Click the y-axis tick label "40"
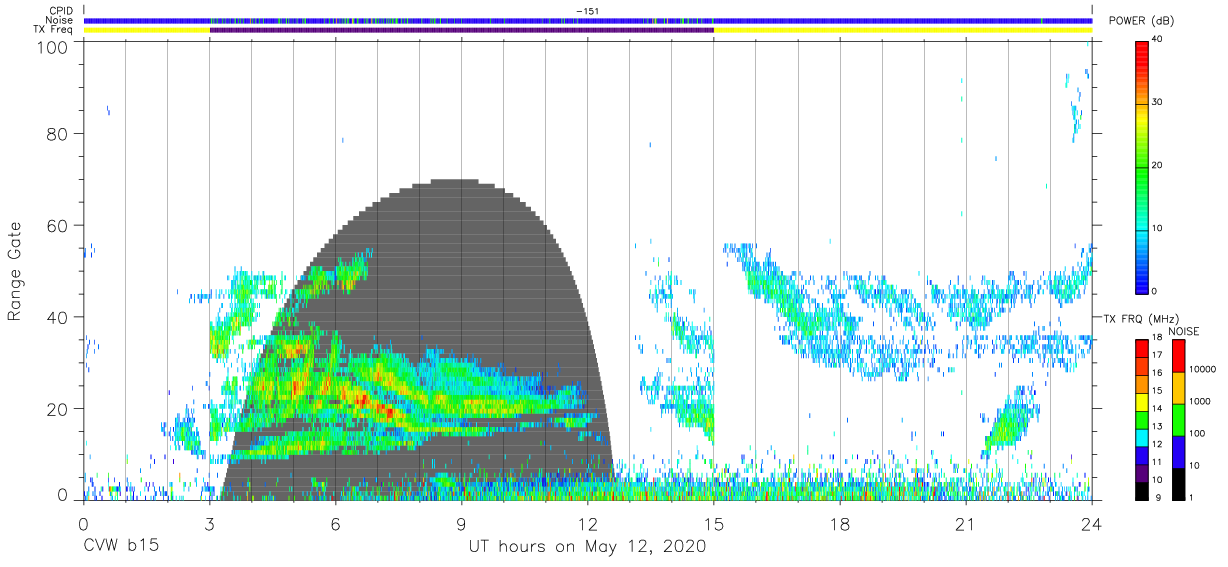This screenshot has width=1228, height=567. [x=59, y=318]
